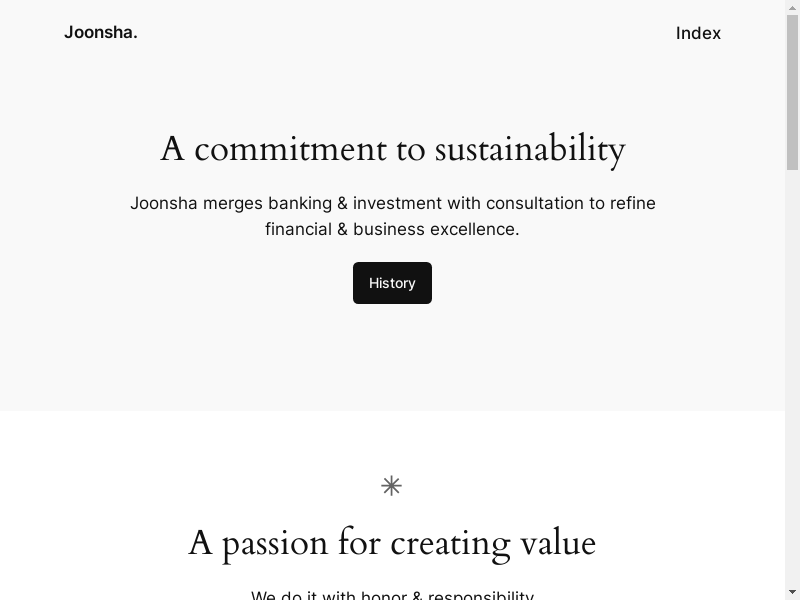Click the word "commitment" in the hero heading
The image size is (800, 600).
pyautogui.click(x=290, y=149)
